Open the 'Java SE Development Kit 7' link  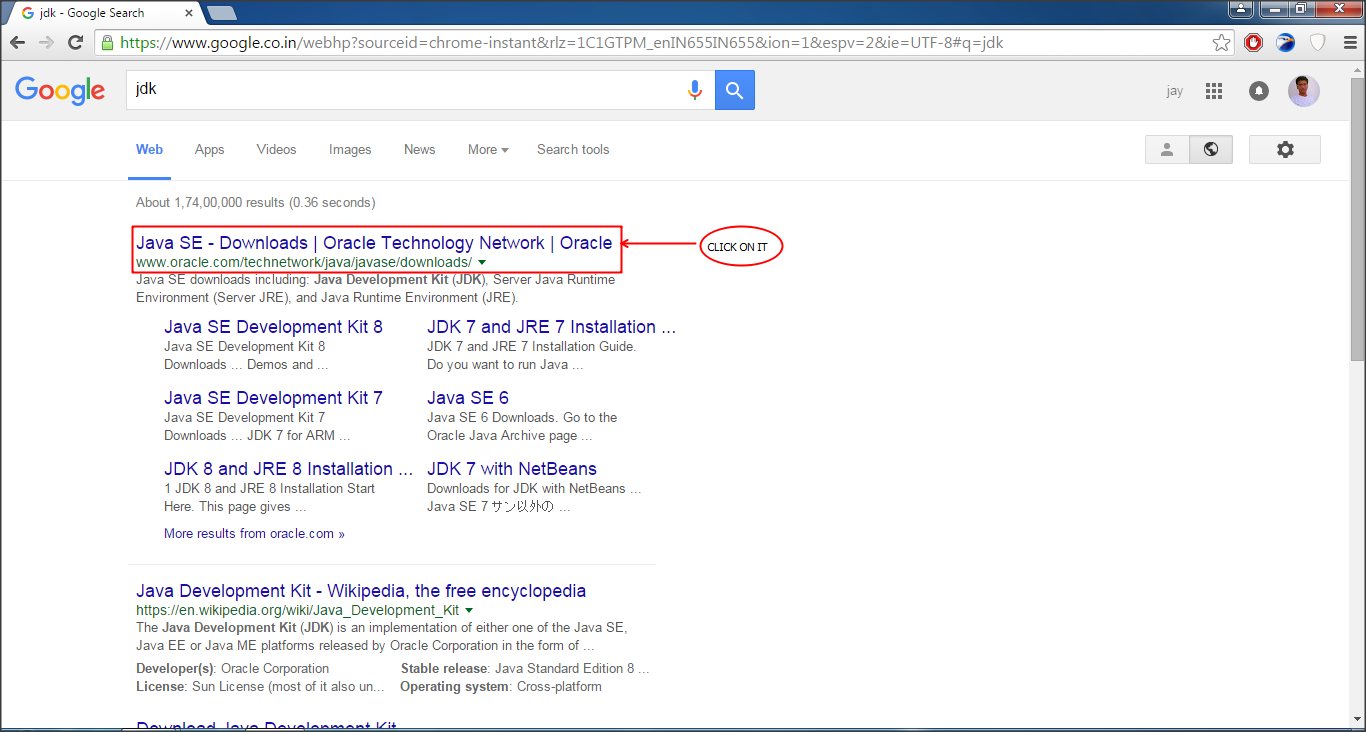click(273, 398)
